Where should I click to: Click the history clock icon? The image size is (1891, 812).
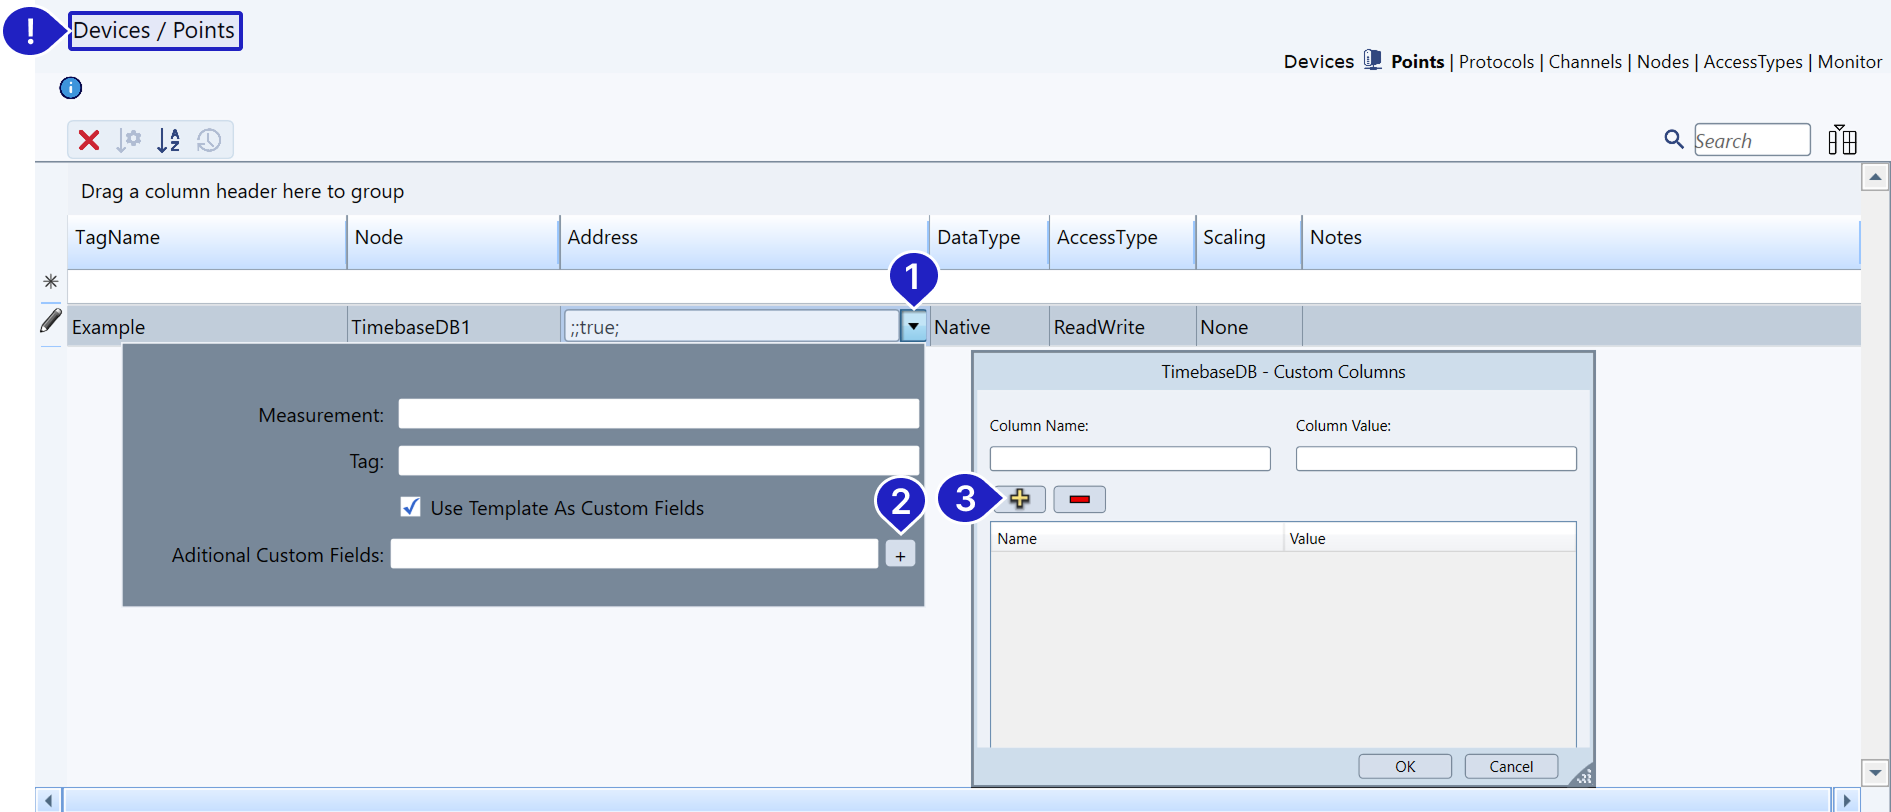[x=209, y=140]
